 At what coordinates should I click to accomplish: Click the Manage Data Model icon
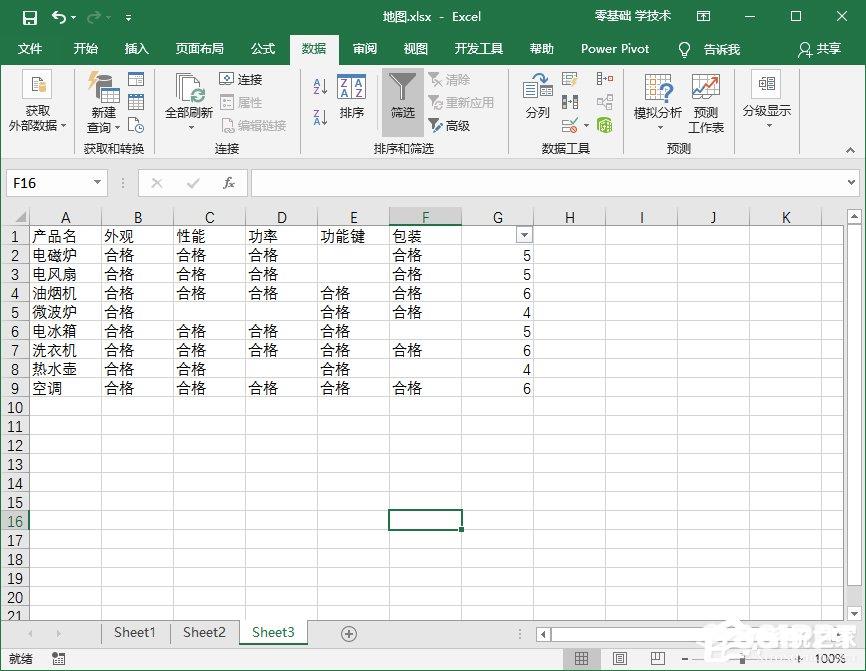coord(605,125)
